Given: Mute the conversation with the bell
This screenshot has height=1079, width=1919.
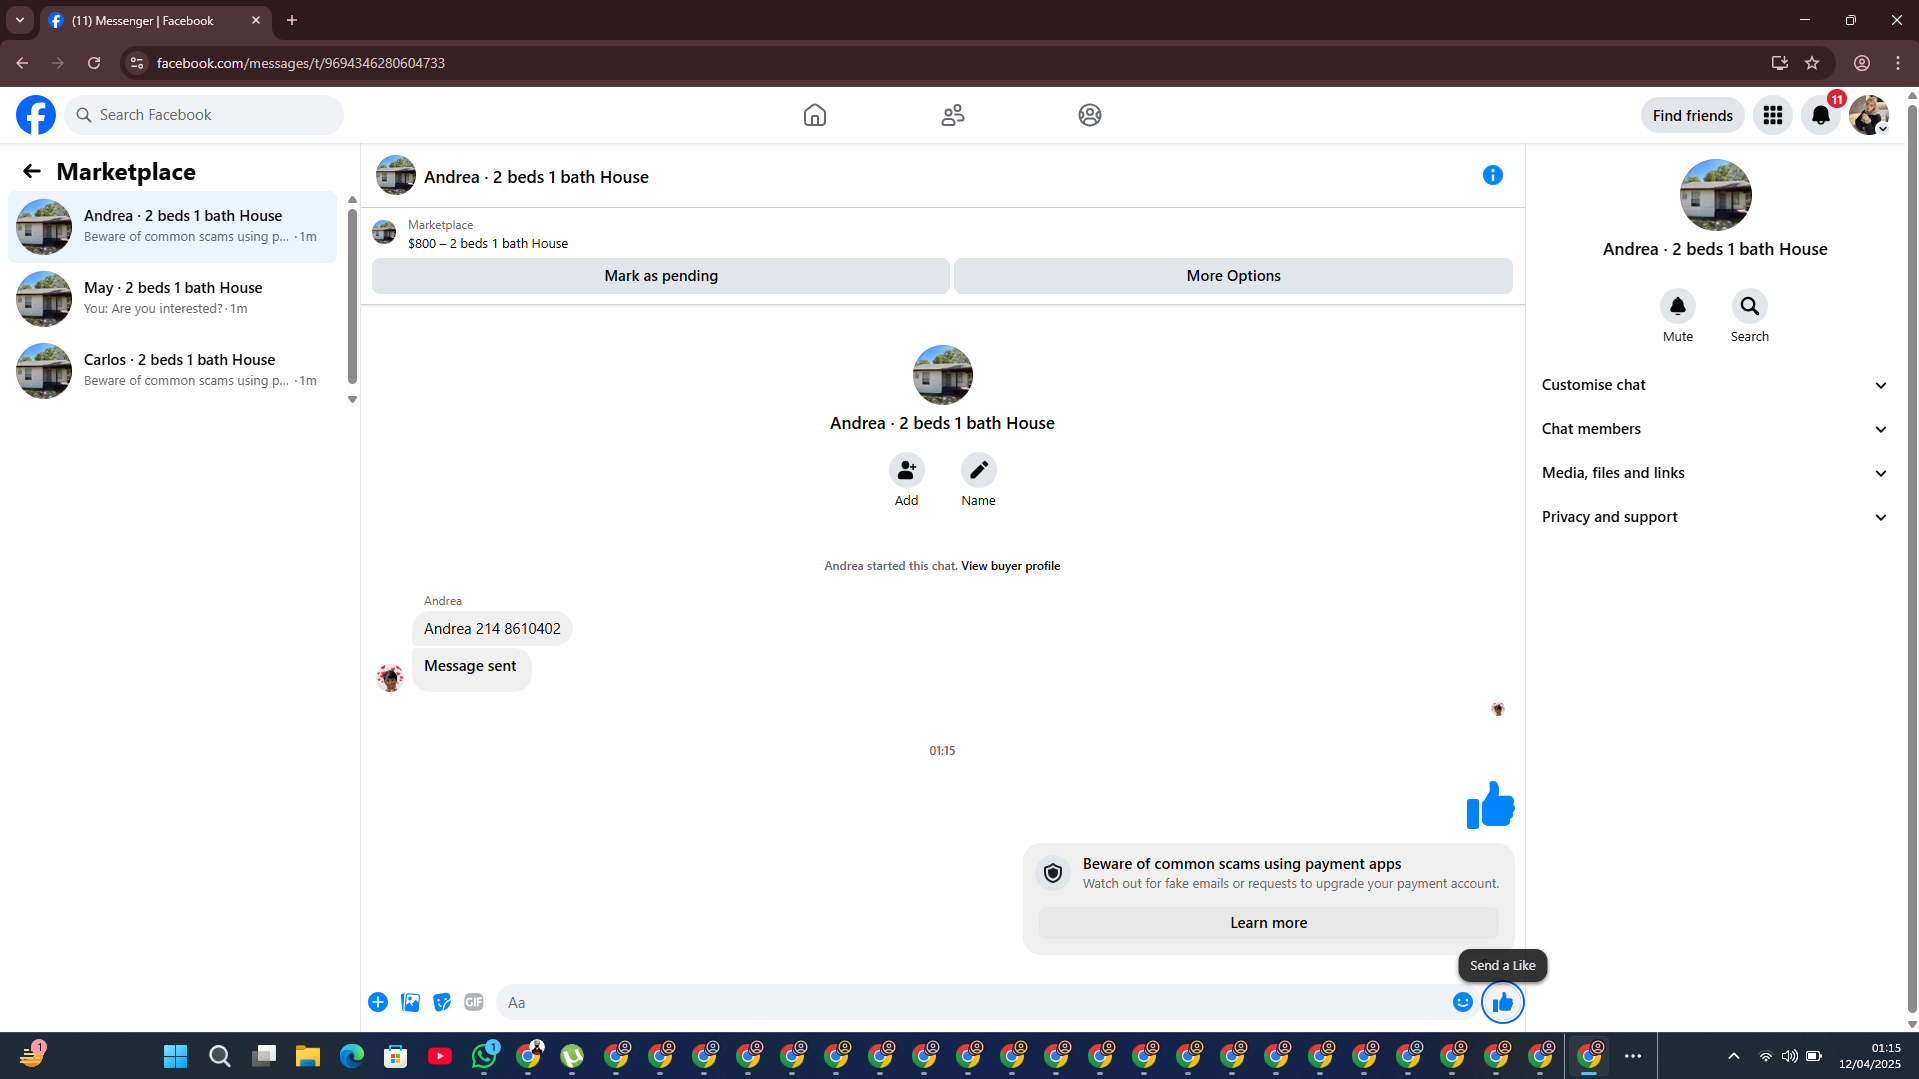Looking at the screenshot, I should tap(1678, 306).
